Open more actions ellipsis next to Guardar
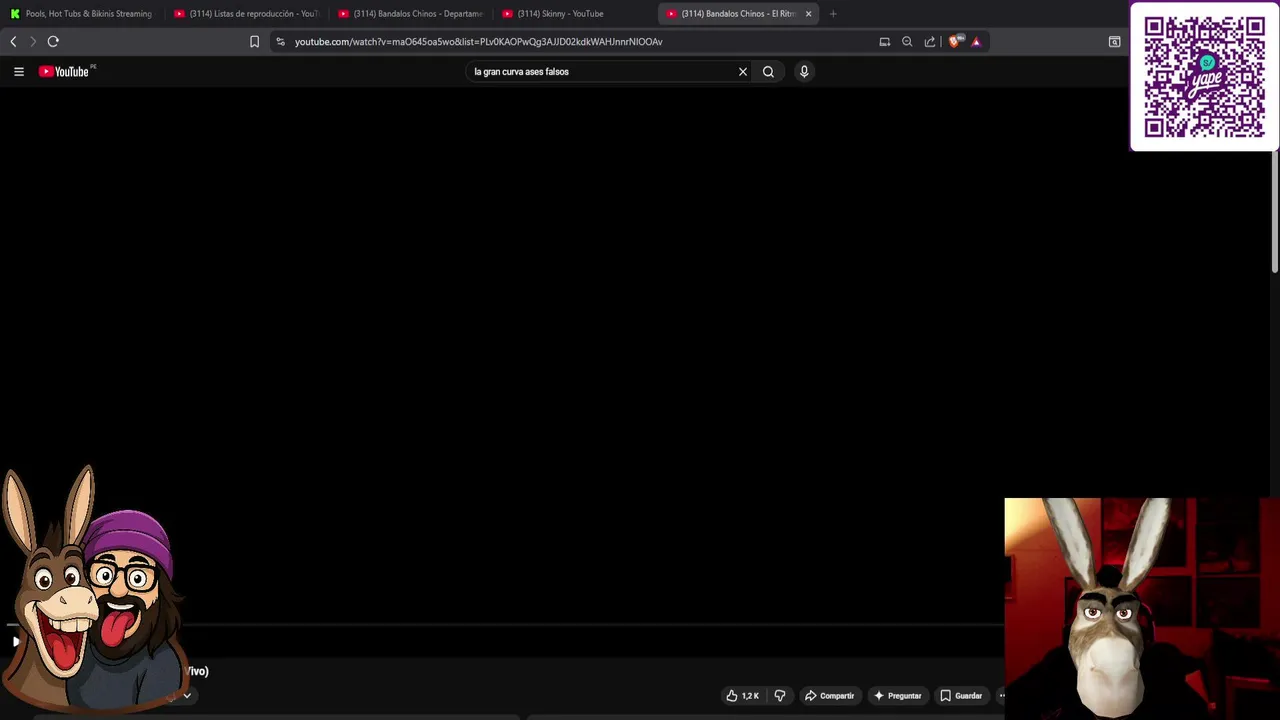 1000,695
